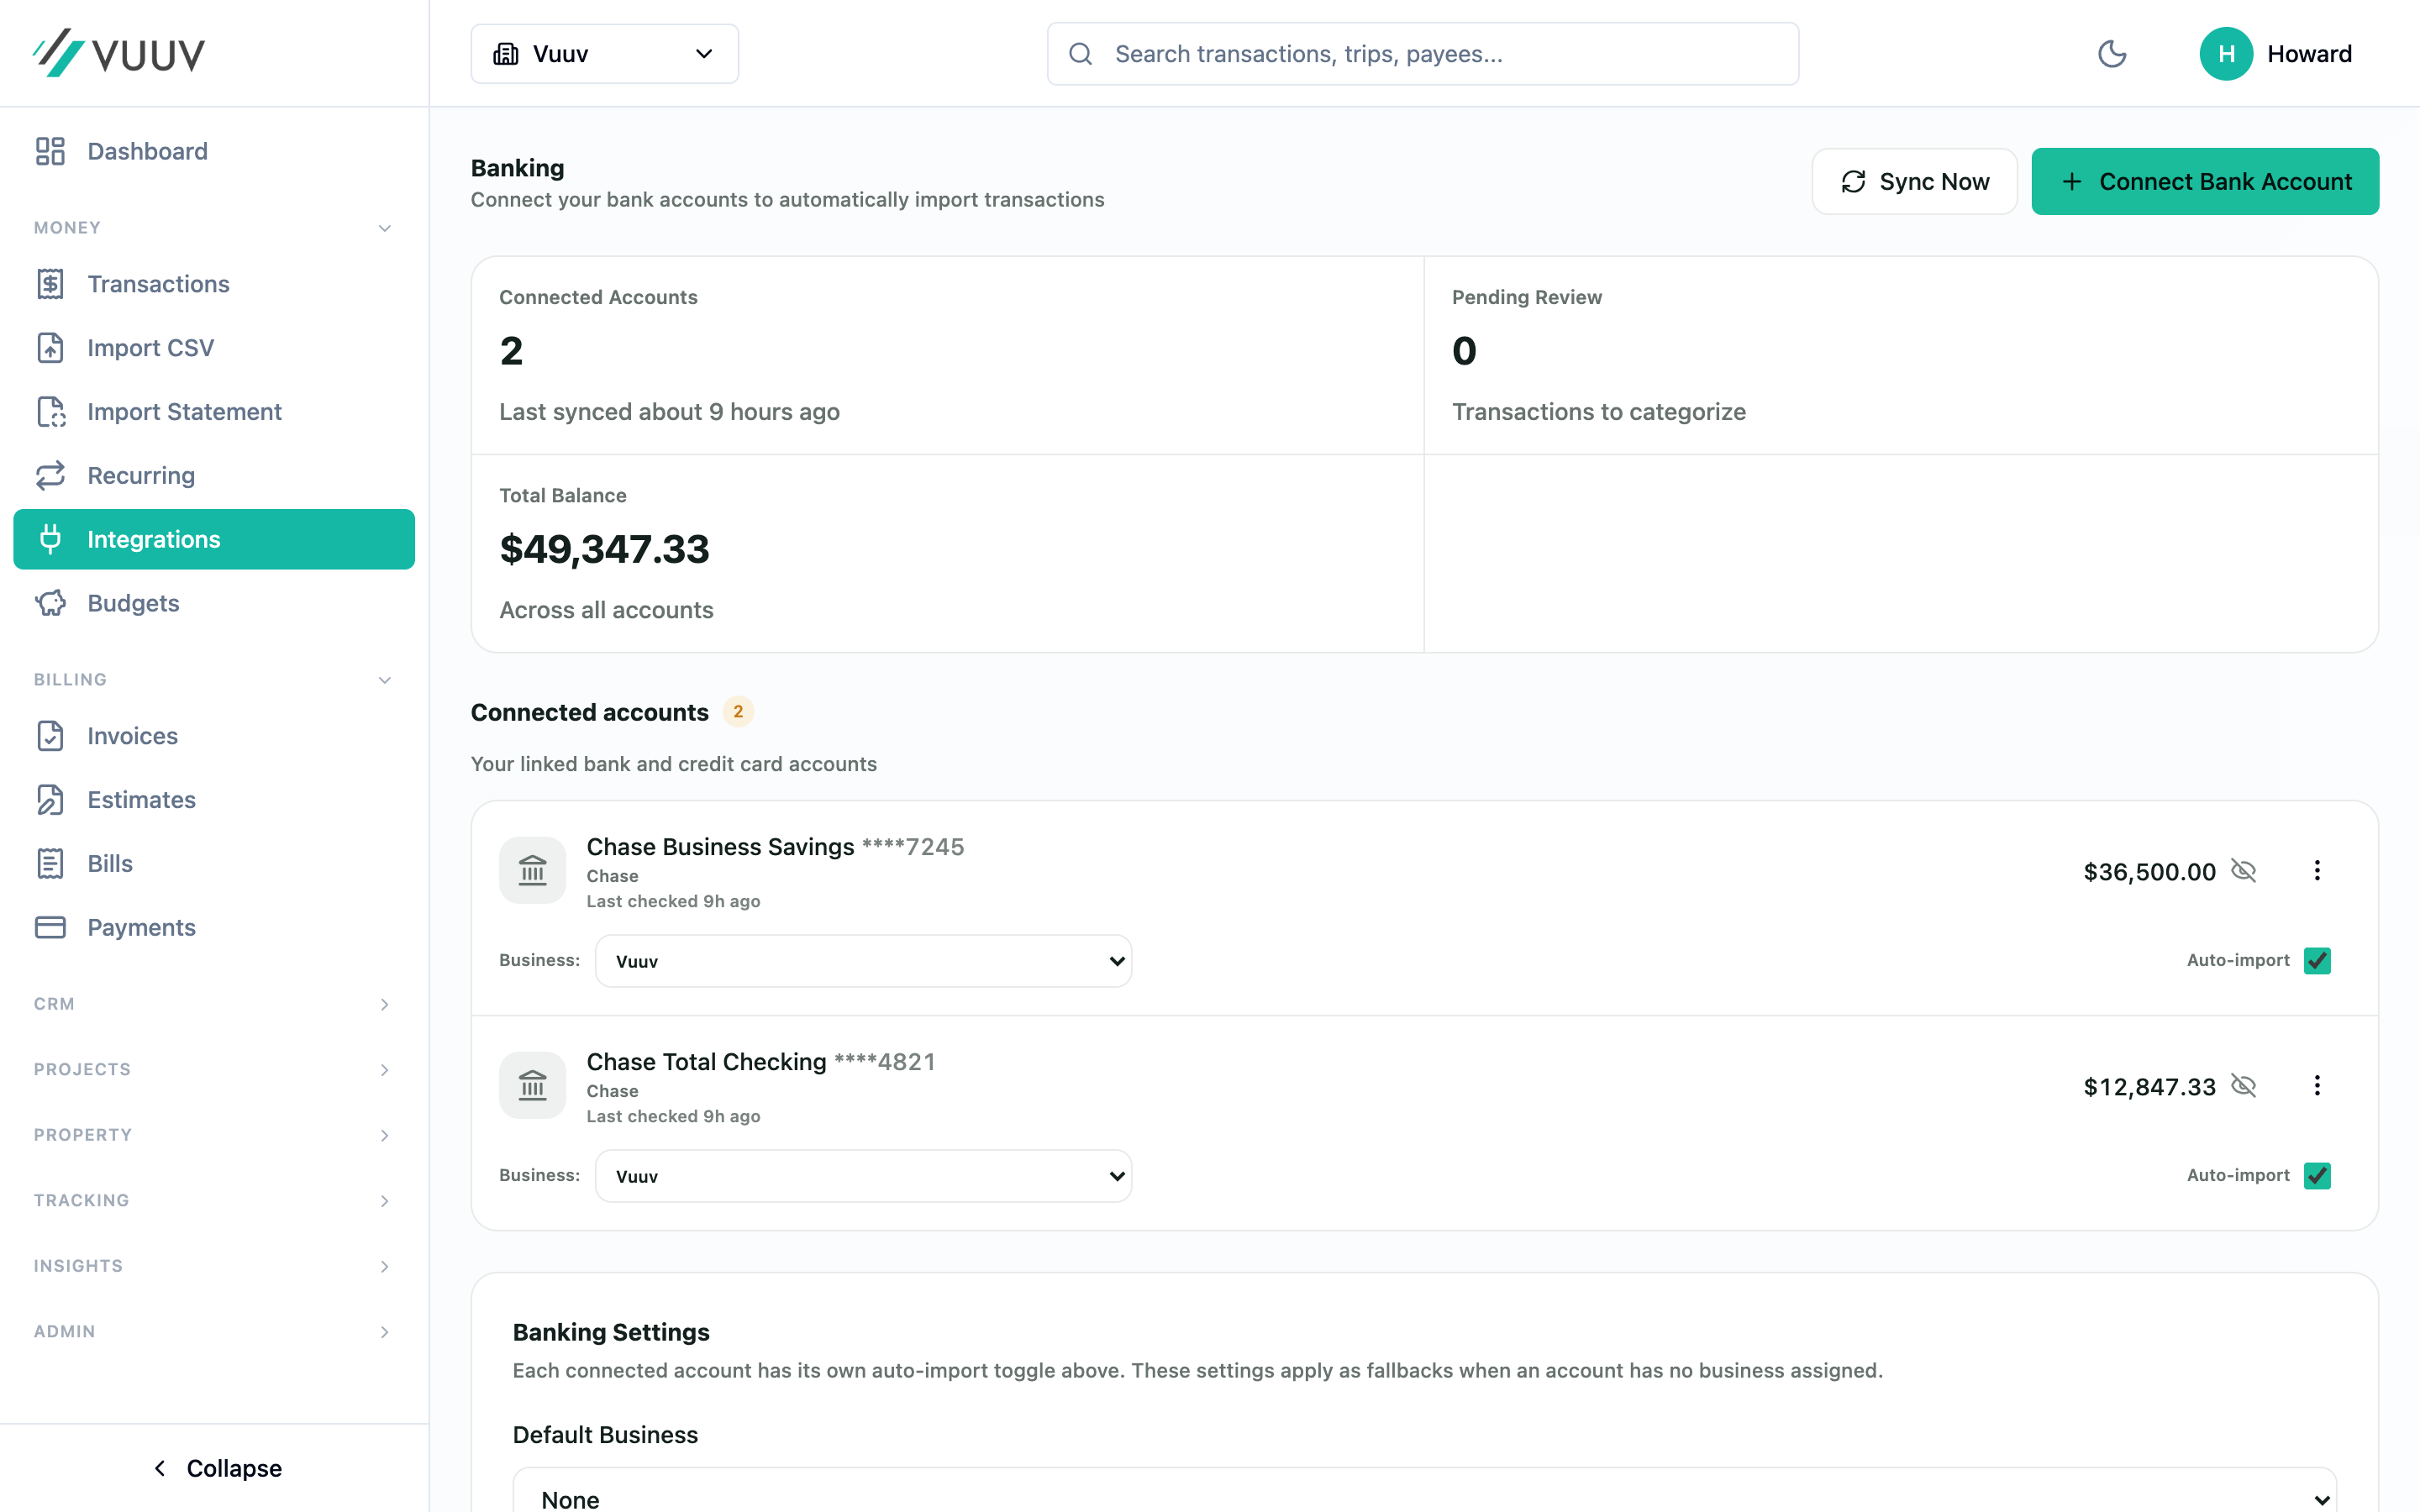Click the Connected accounts count badge

(x=738, y=712)
